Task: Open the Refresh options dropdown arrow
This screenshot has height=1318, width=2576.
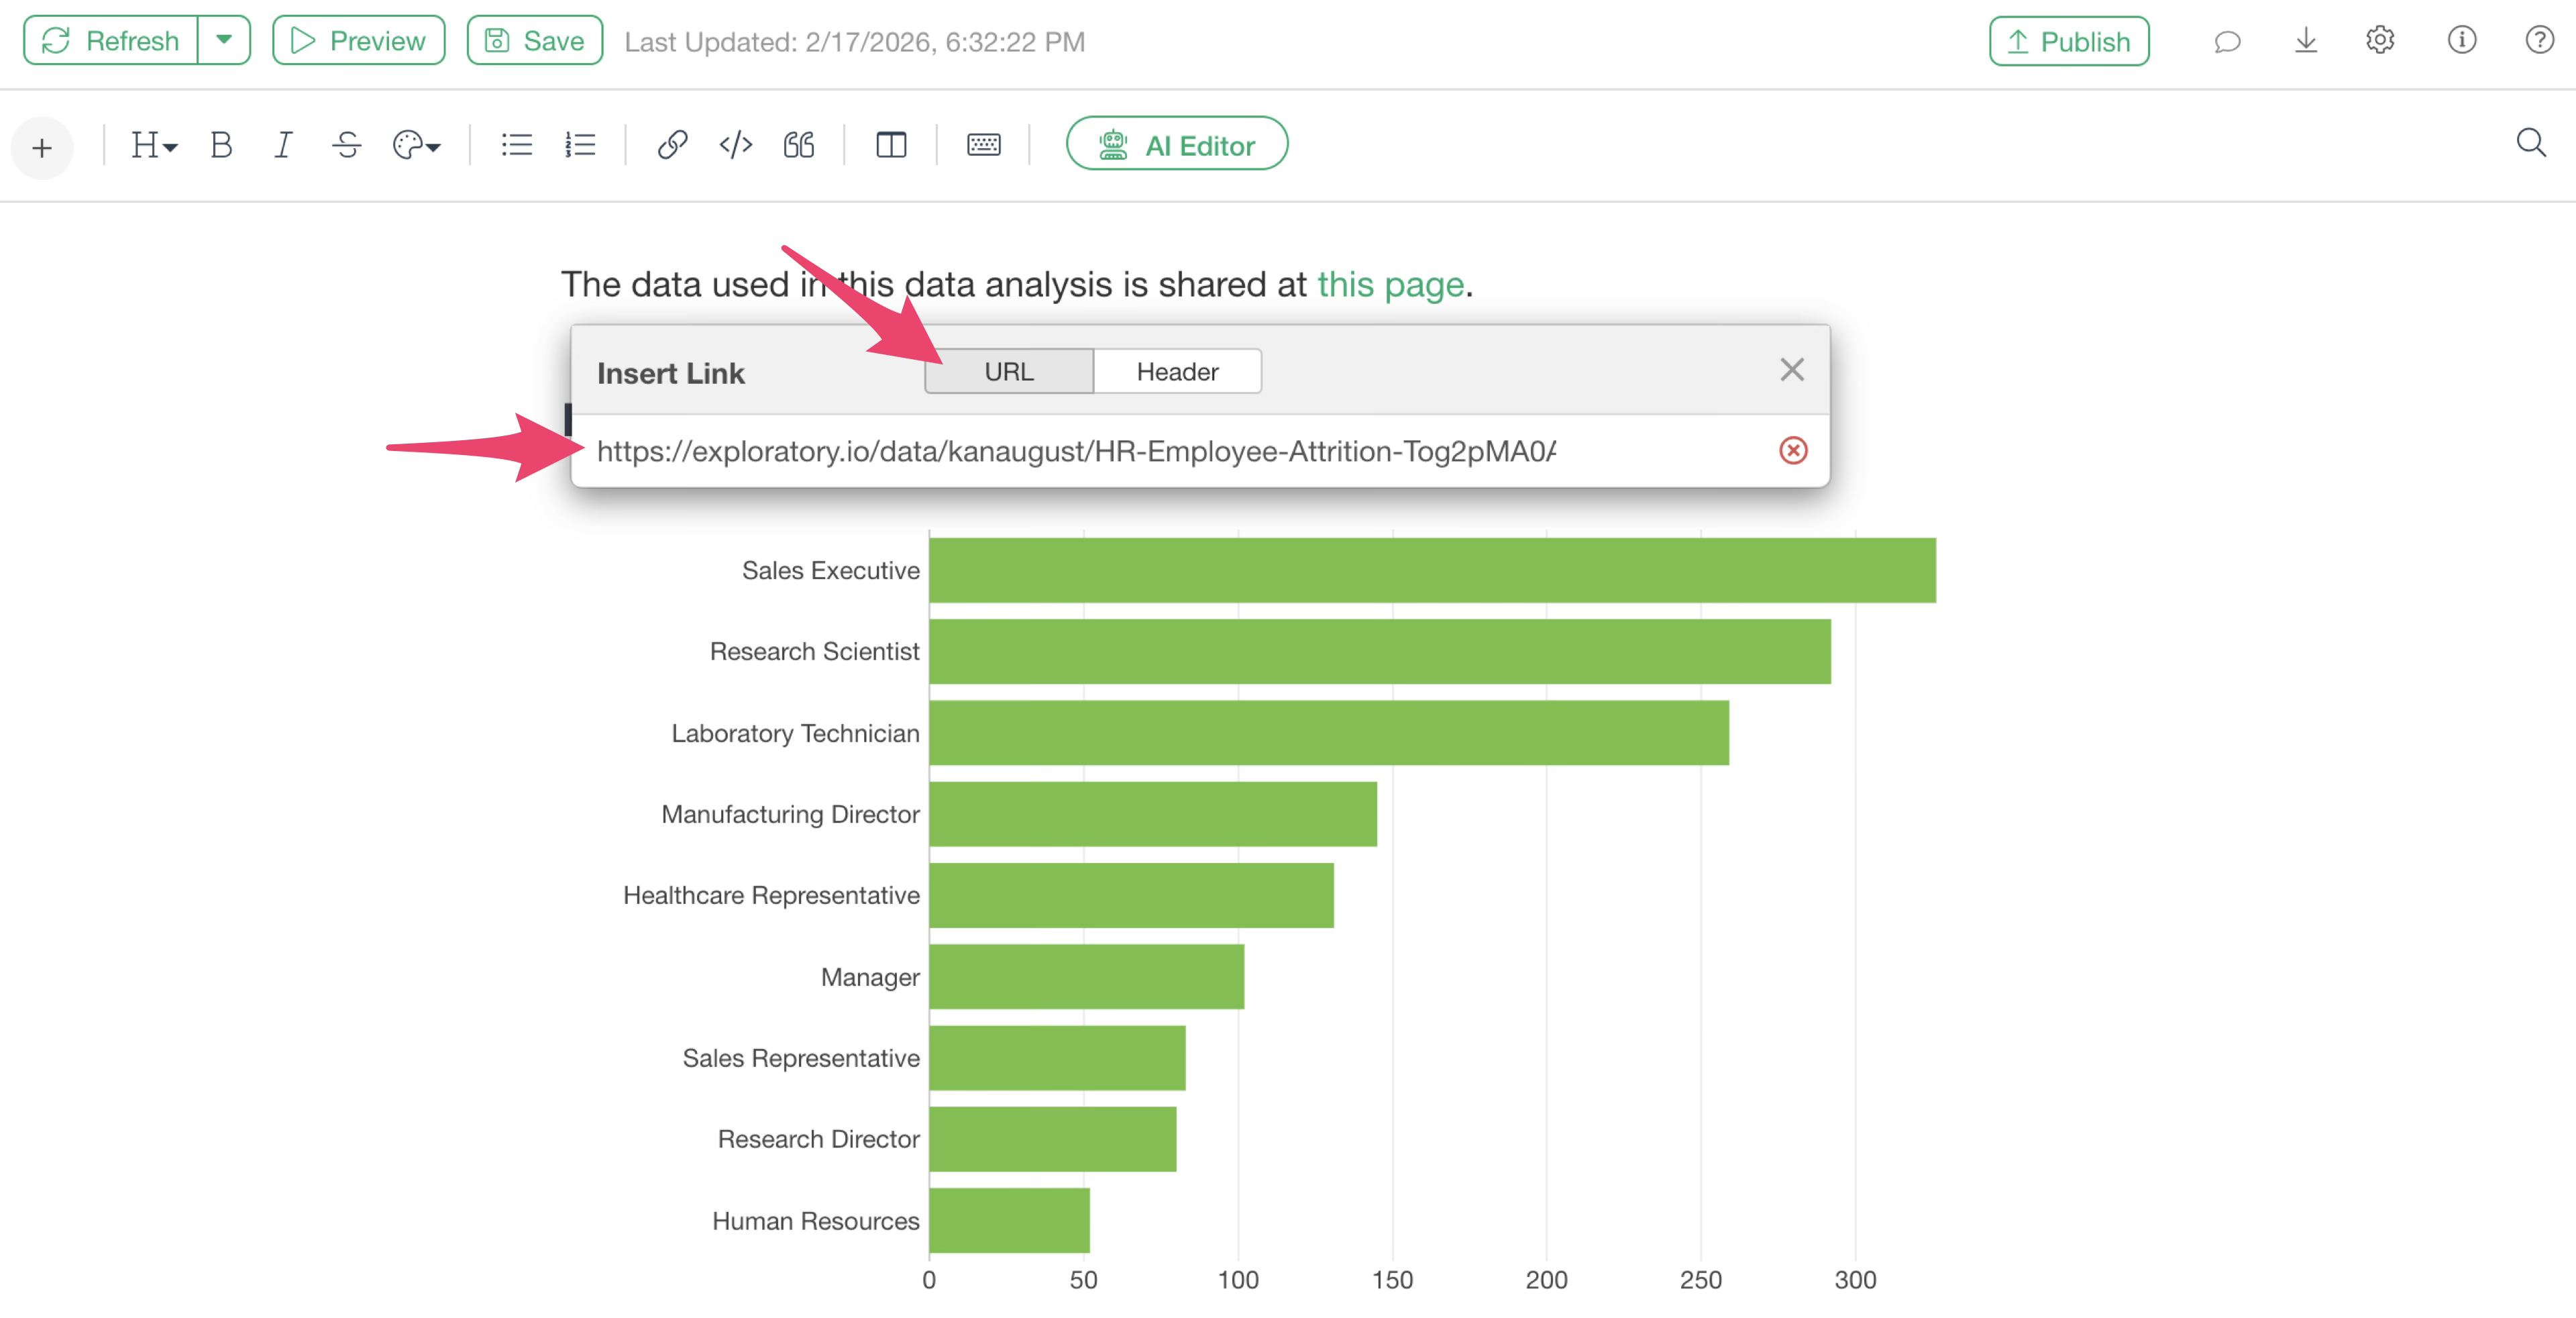Action: pos(224,40)
